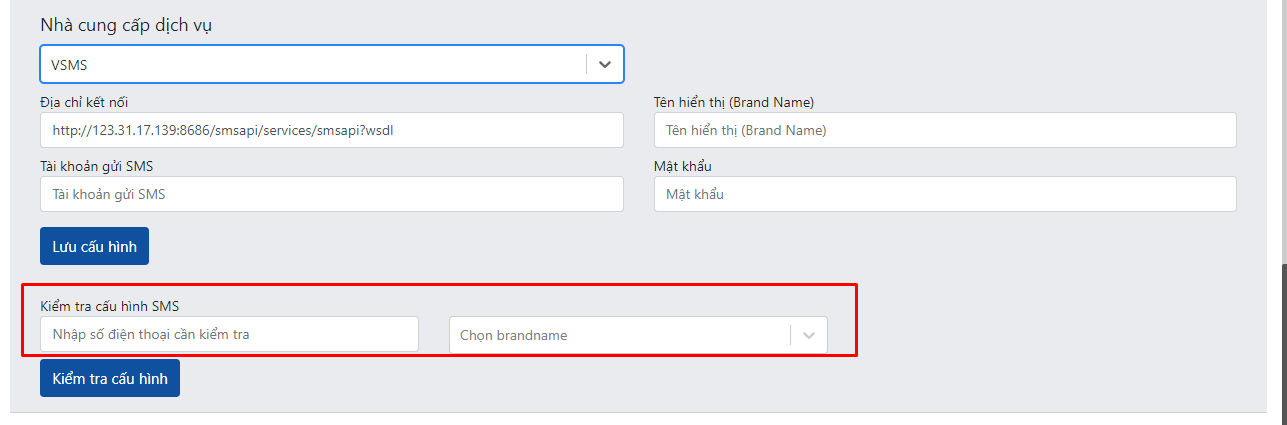Click the Kiểm tra cấu hình SMS label
The image size is (1287, 425).
[109, 305]
